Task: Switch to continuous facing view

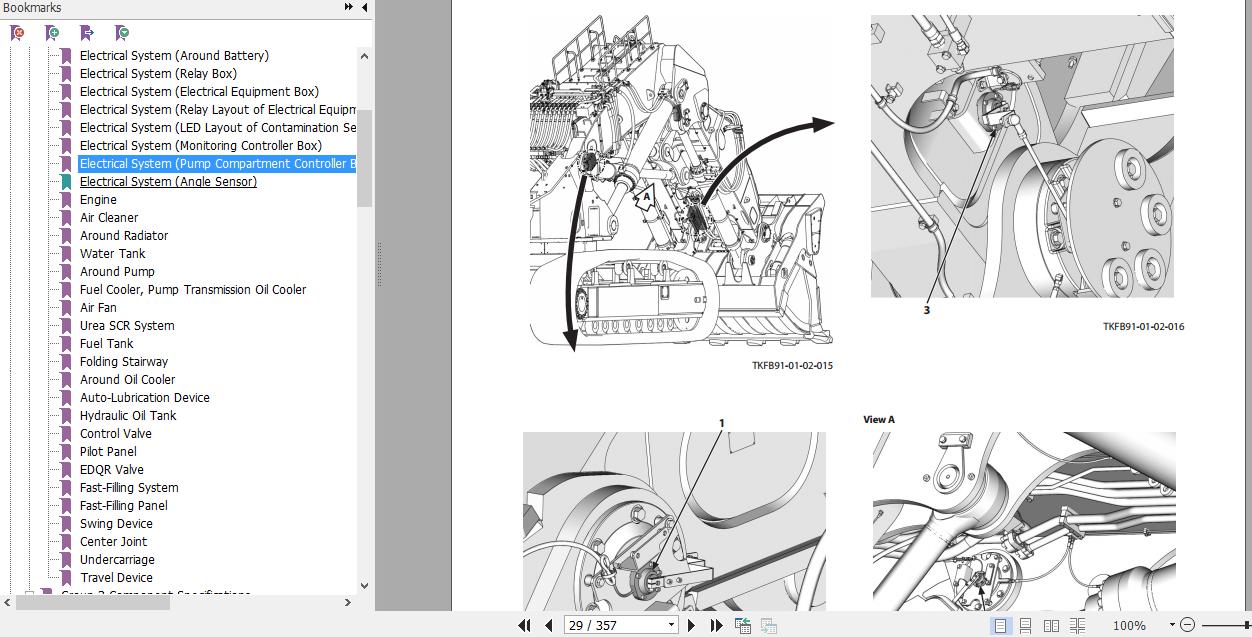Action: [1077, 625]
